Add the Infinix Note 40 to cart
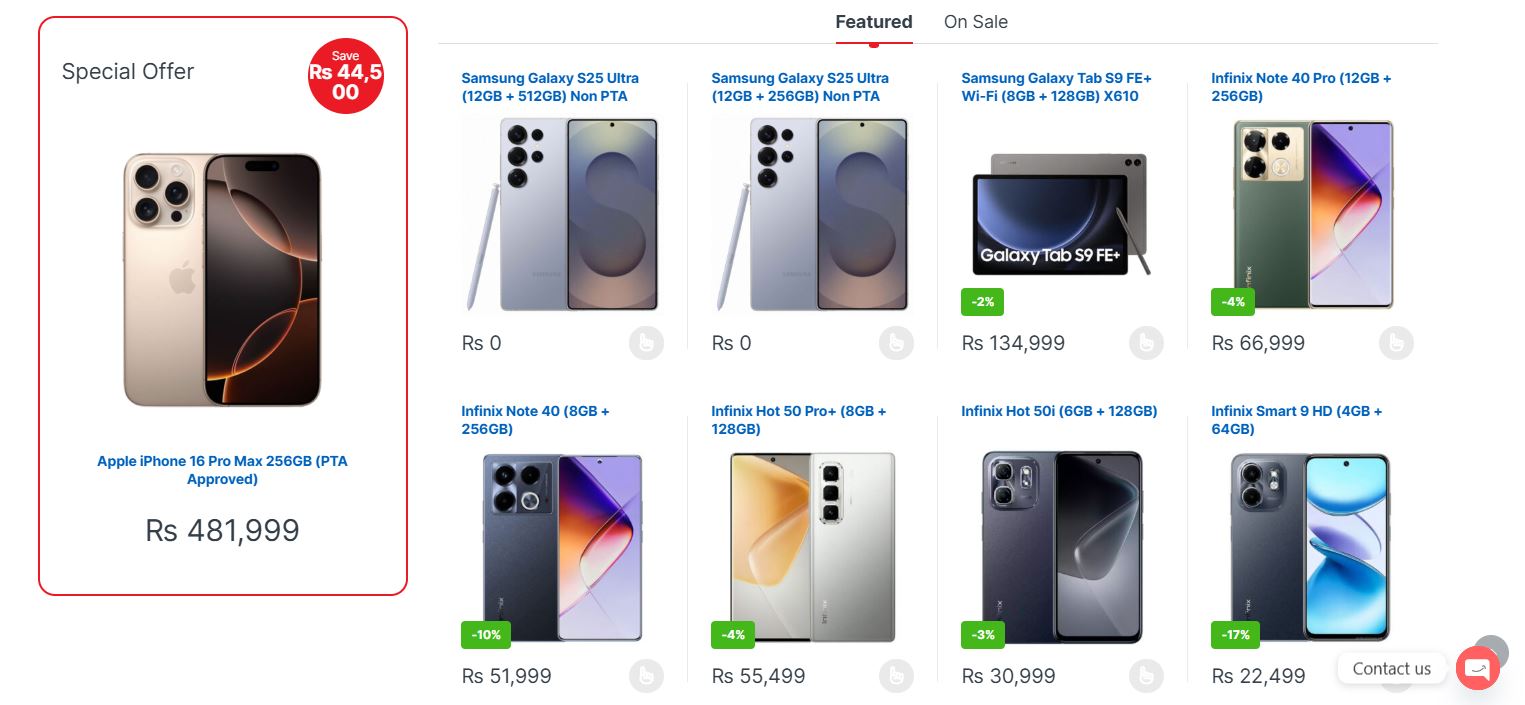1525x705 pixels. tap(646, 676)
